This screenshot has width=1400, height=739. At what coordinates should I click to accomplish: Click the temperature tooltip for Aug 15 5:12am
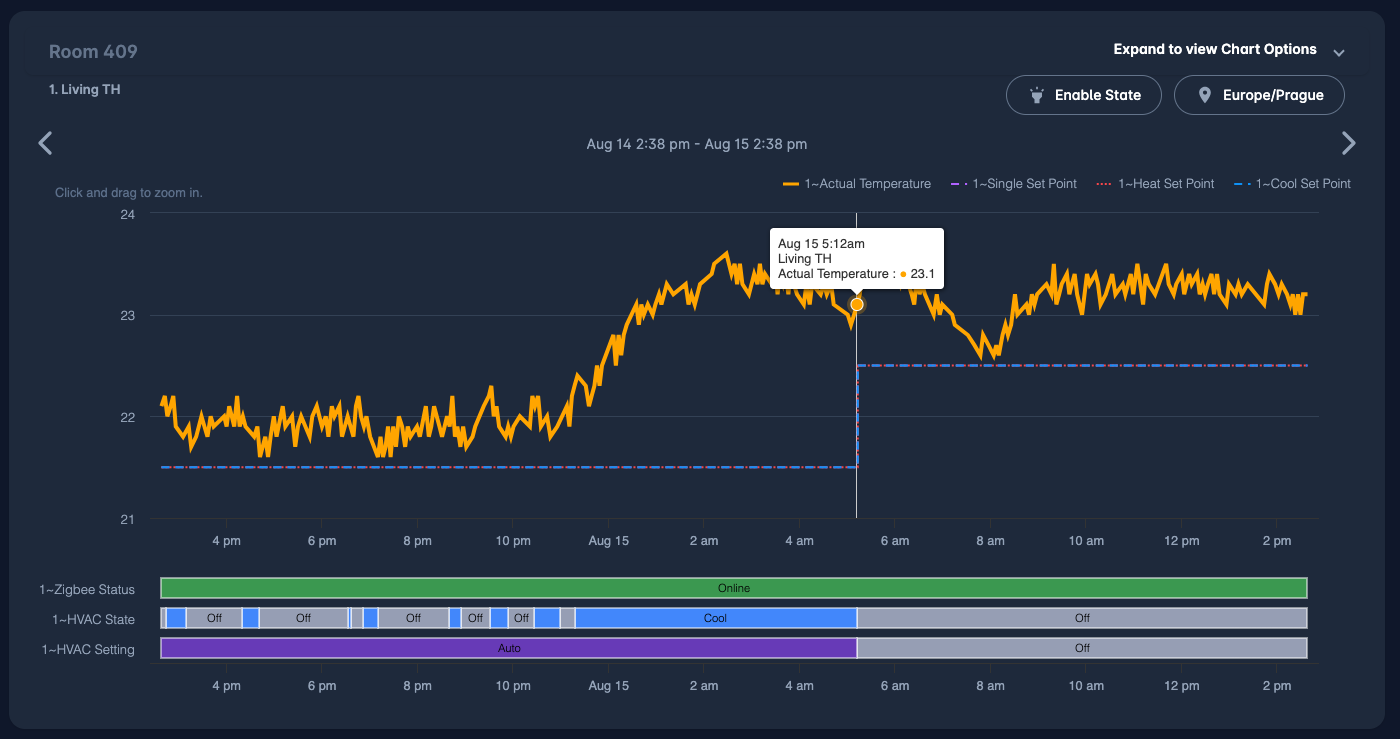[856, 259]
